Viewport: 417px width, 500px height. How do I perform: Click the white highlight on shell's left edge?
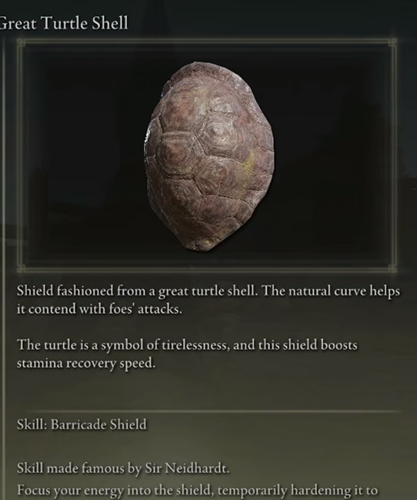pyautogui.click(x=147, y=140)
